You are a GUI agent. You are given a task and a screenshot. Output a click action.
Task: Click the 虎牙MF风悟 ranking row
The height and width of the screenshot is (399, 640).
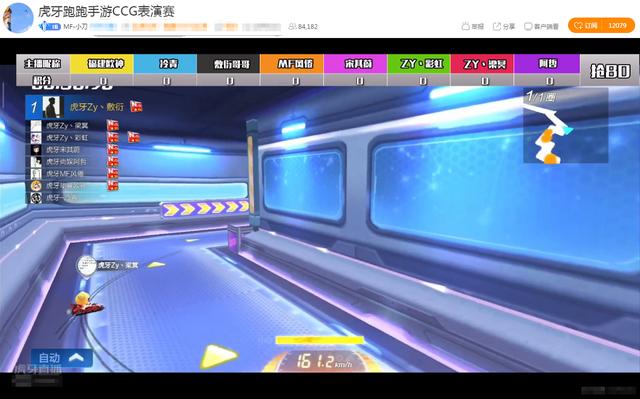pyautogui.click(x=73, y=174)
